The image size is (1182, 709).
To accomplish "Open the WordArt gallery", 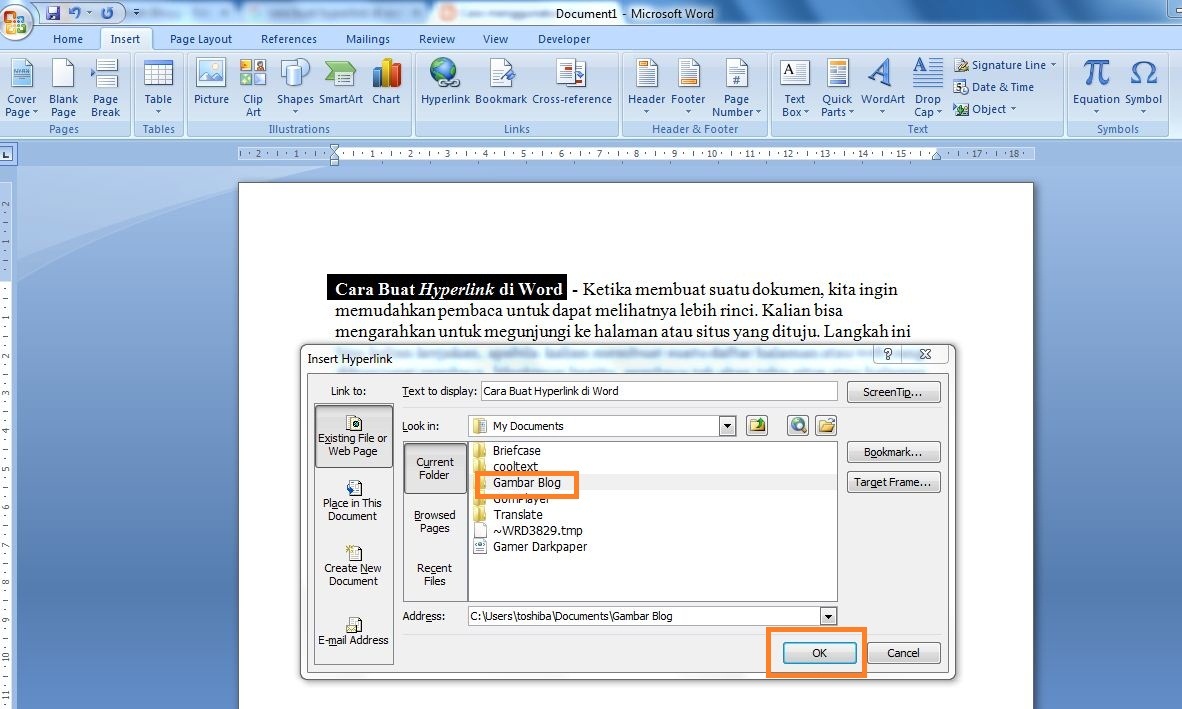I will [883, 87].
